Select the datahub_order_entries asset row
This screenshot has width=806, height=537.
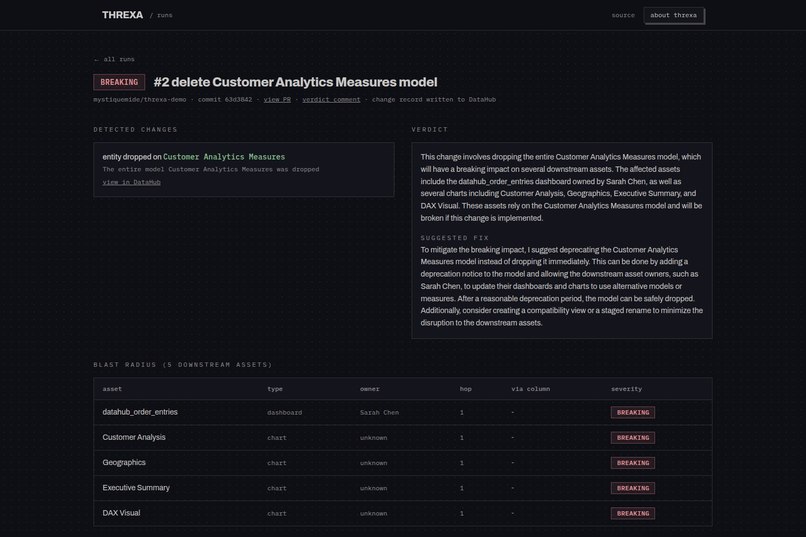403,413
